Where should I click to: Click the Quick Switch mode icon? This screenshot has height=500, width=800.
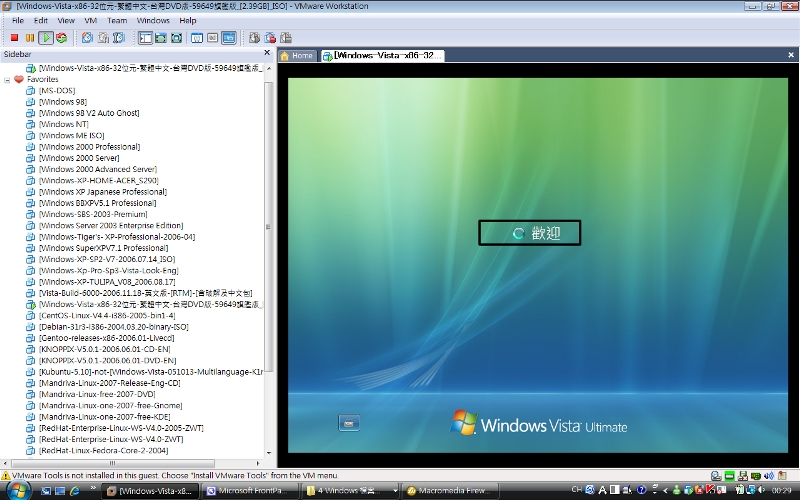point(161,38)
